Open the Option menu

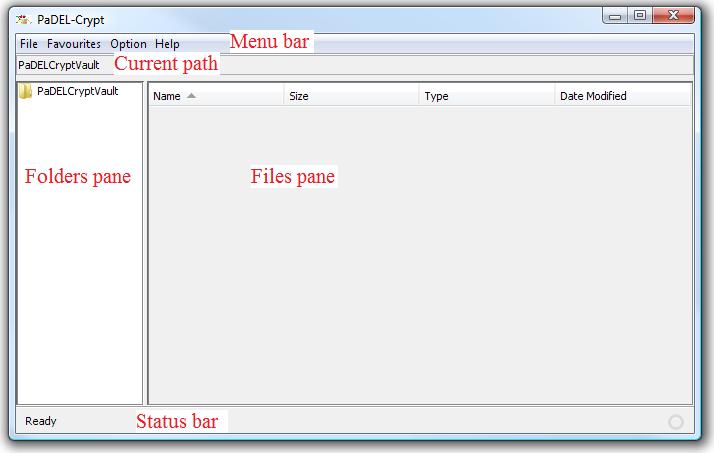(128, 44)
